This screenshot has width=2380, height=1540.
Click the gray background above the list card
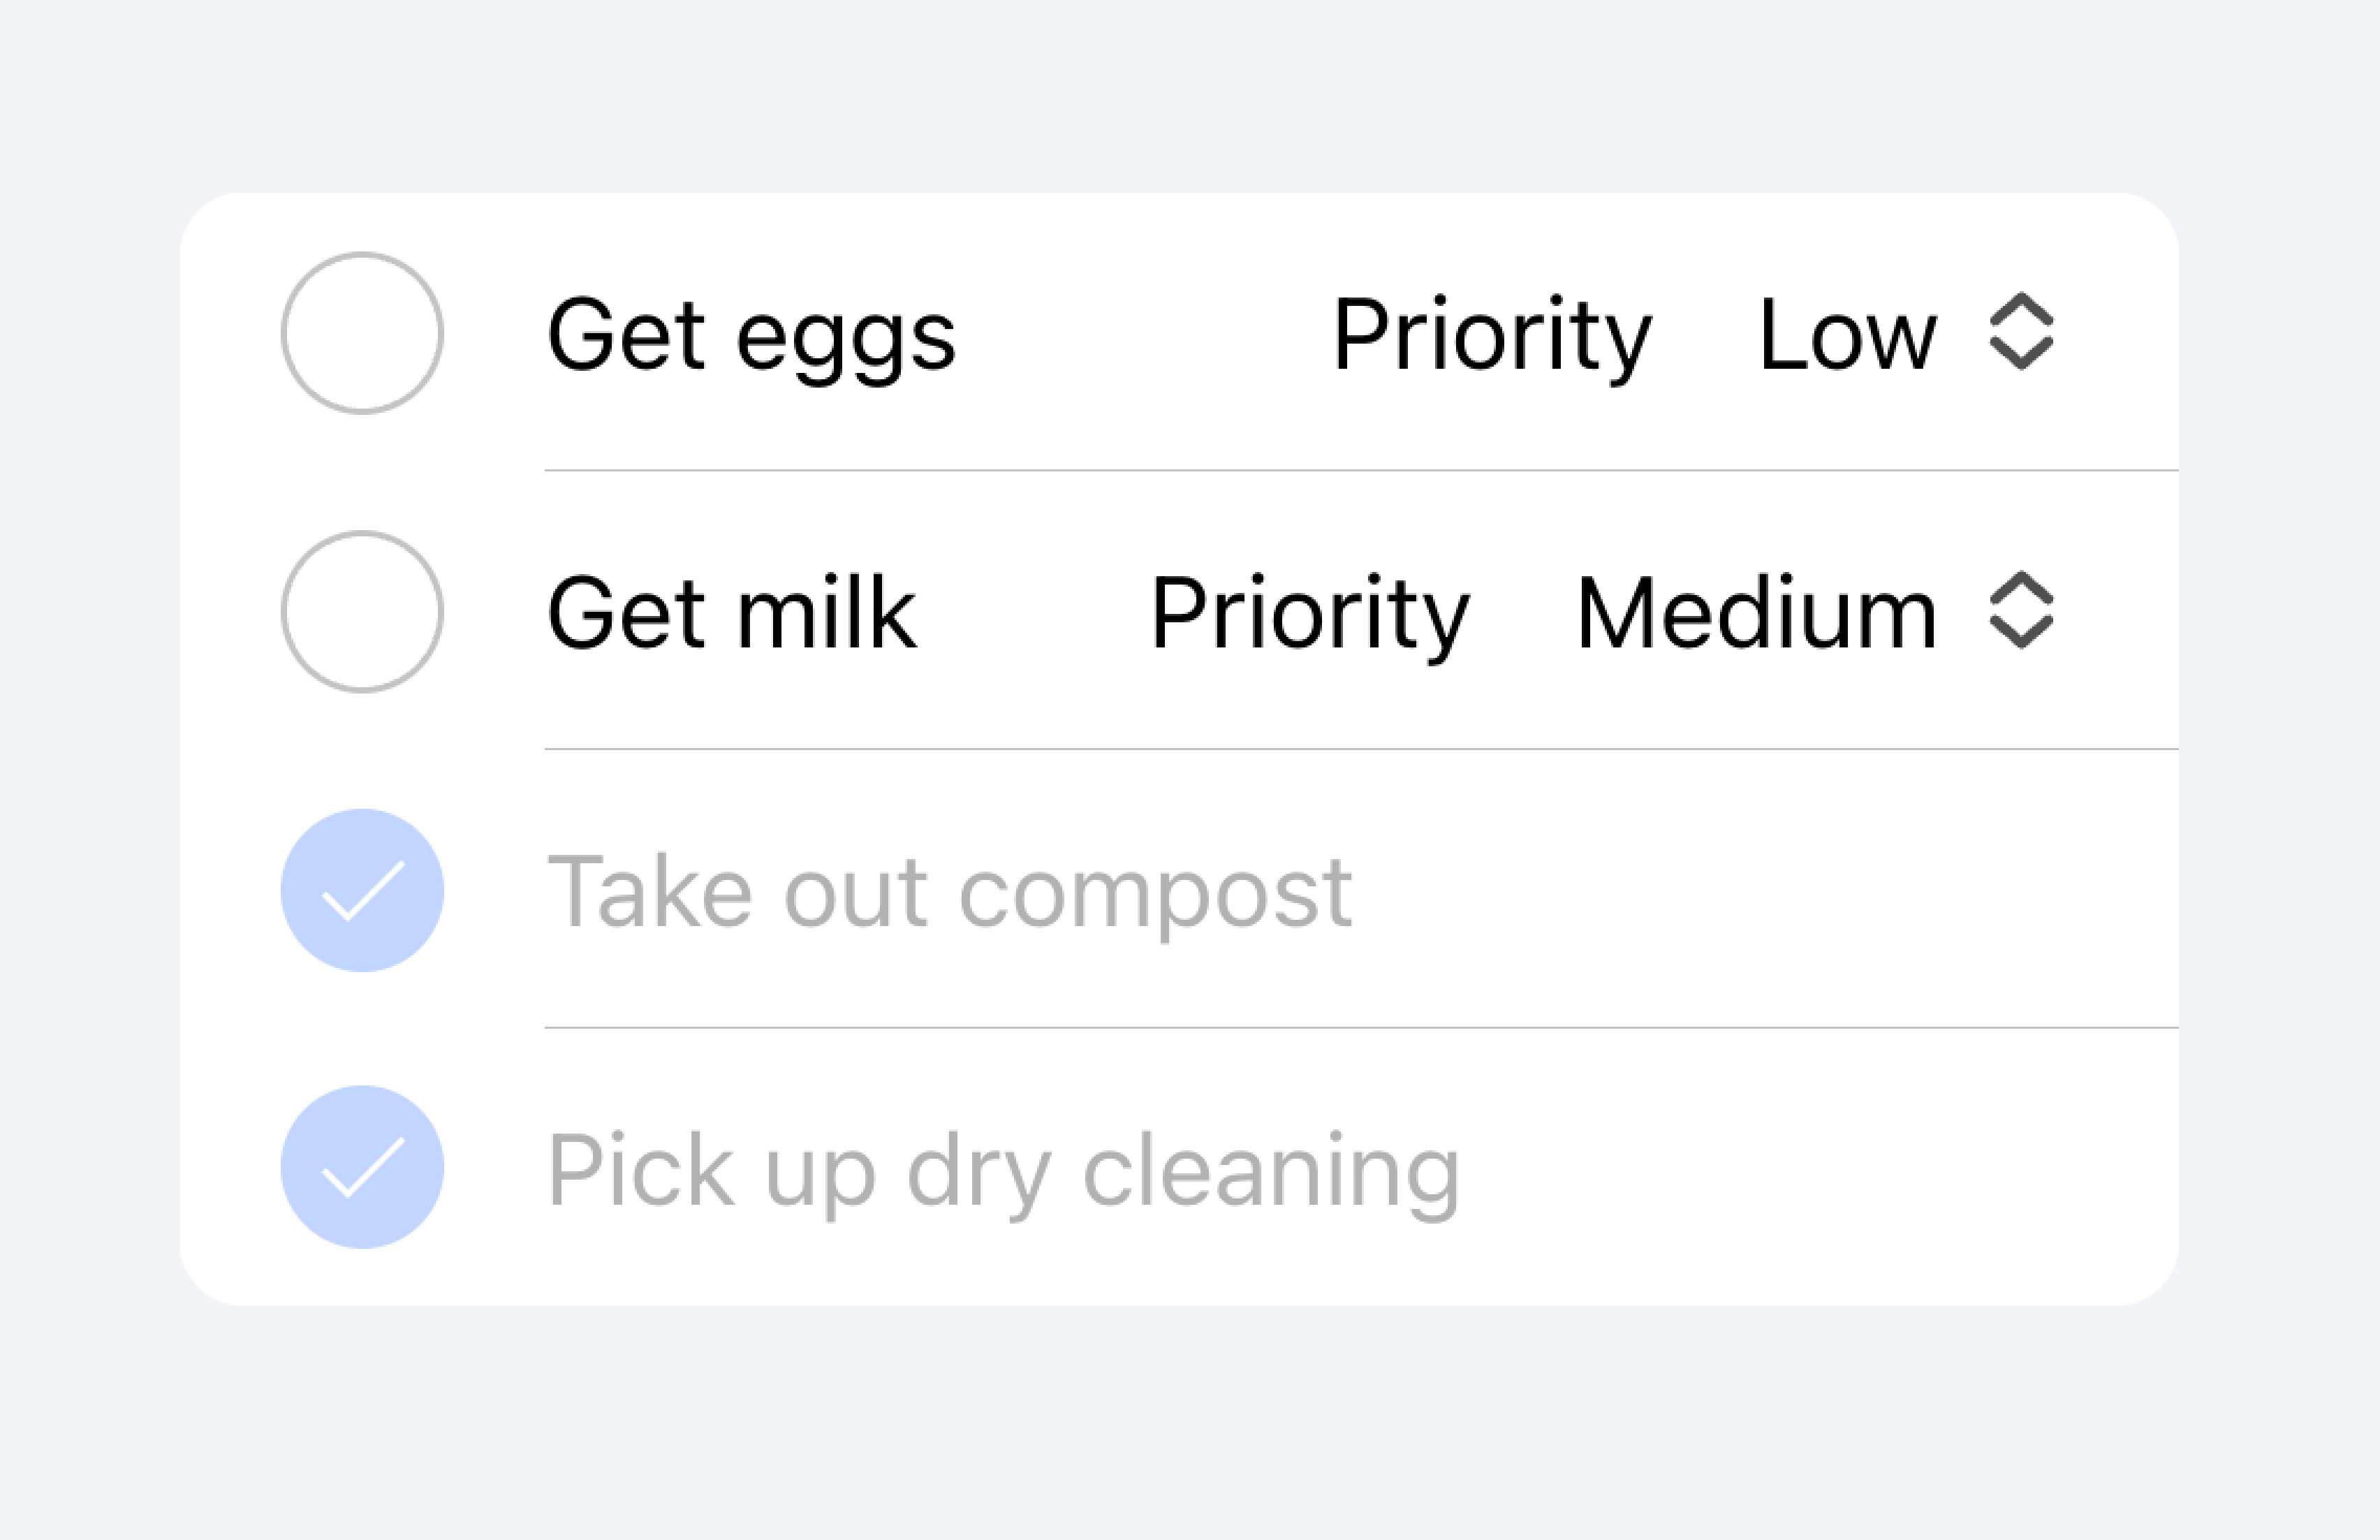pos(1190,95)
